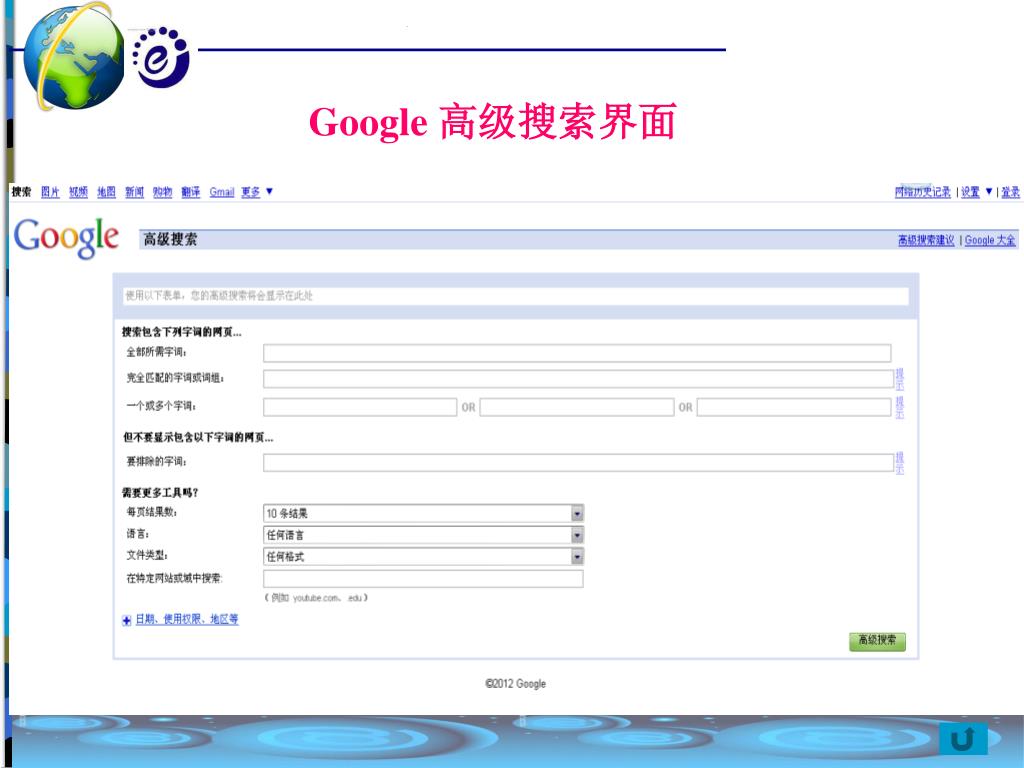Open 图片 in the top navigation
The image size is (1024, 768).
pyautogui.click(x=50, y=191)
